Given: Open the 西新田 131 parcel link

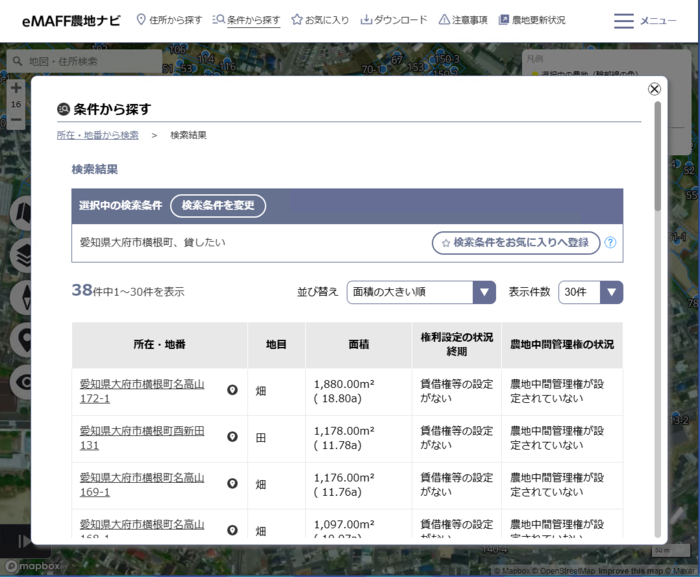Looking at the screenshot, I should pyautogui.click(x=142, y=438).
